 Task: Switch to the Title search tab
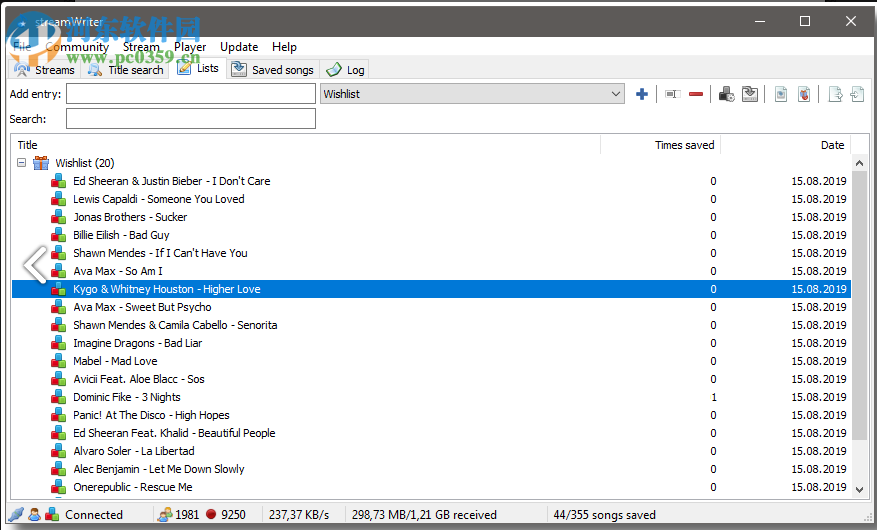(126, 70)
